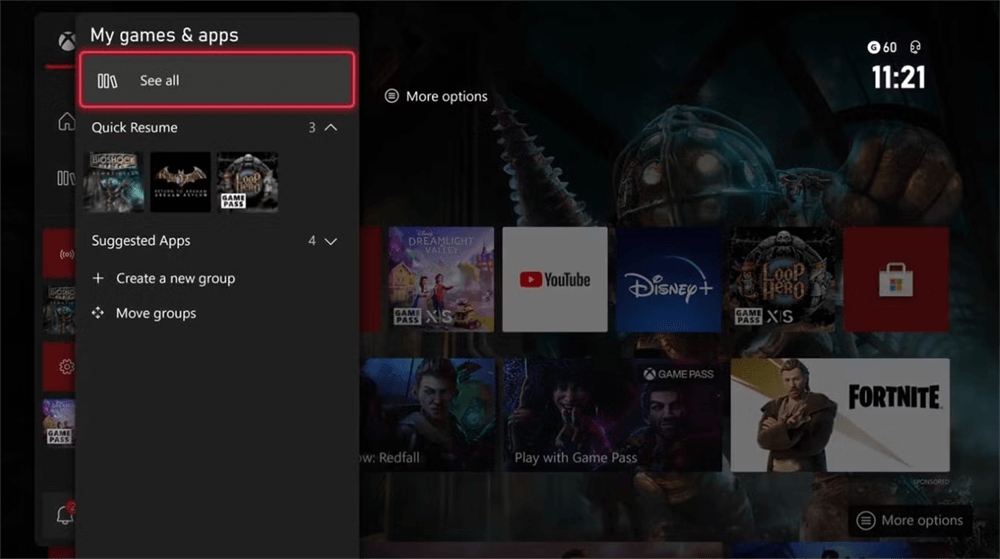Click the broadcast icon red tile

pyautogui.click(x=59, y=254)
